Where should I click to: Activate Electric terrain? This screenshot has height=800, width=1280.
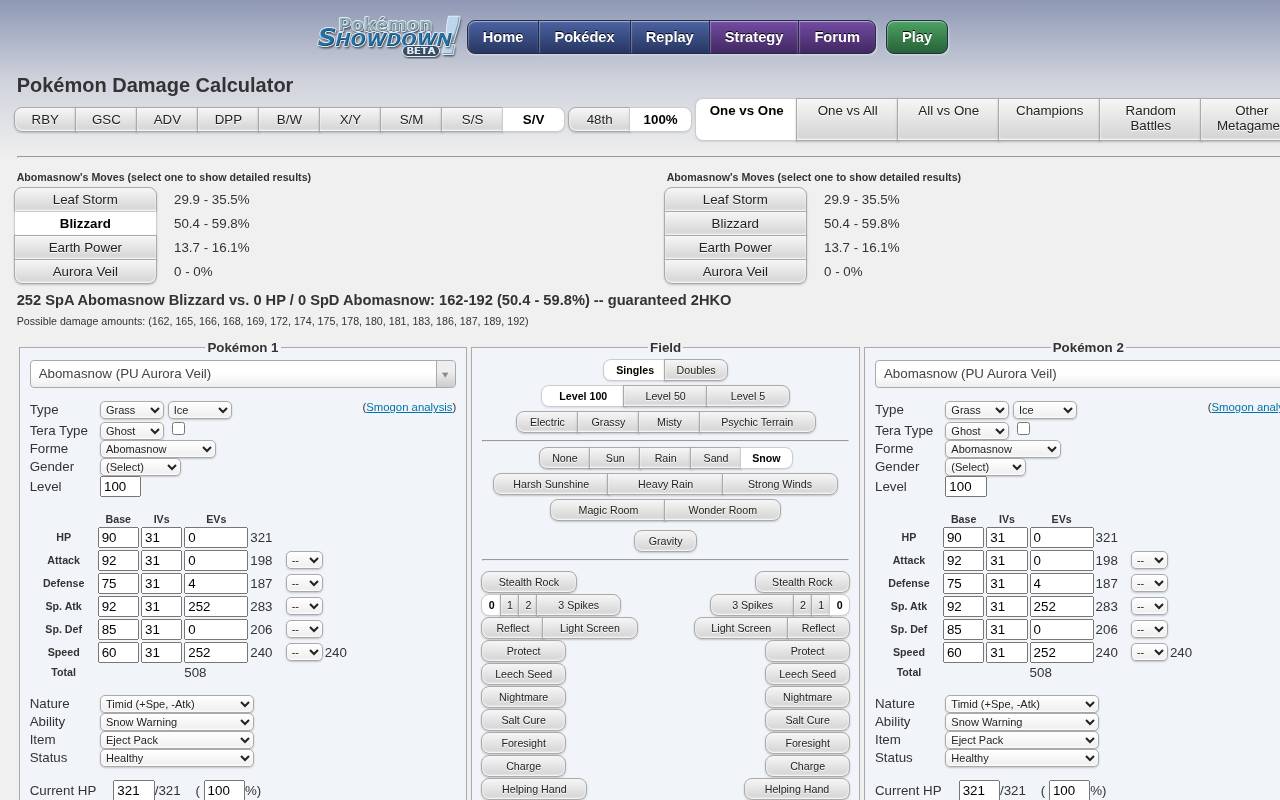coord(547,422)
